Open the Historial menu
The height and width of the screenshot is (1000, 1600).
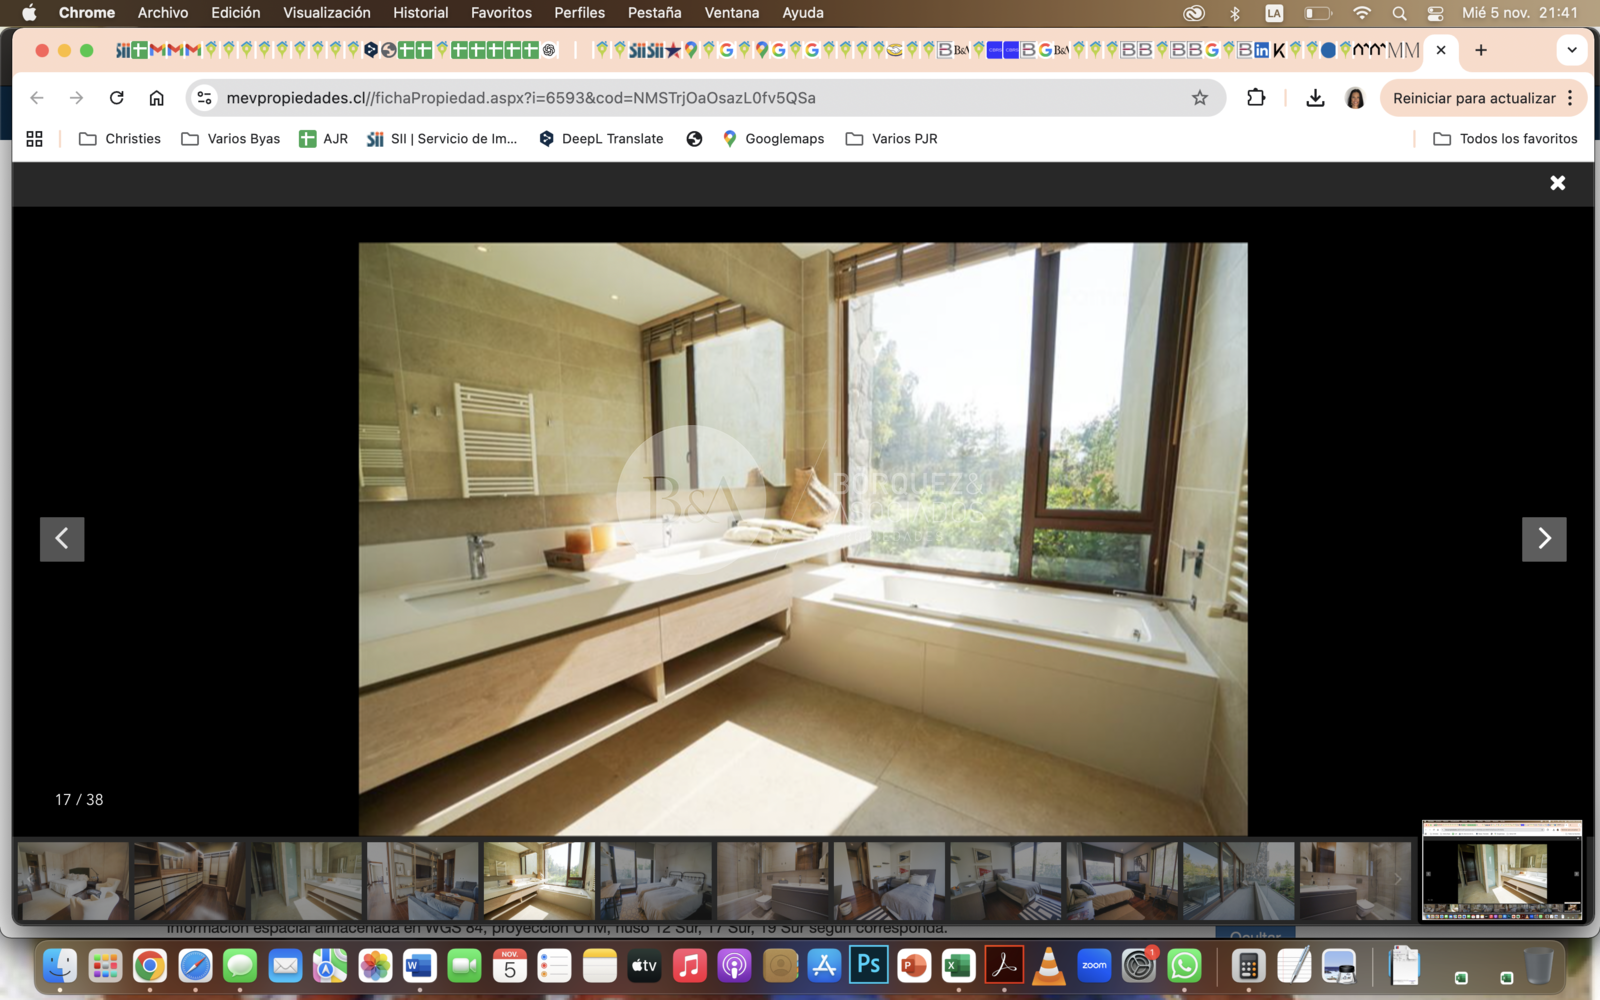click(420, 13)
